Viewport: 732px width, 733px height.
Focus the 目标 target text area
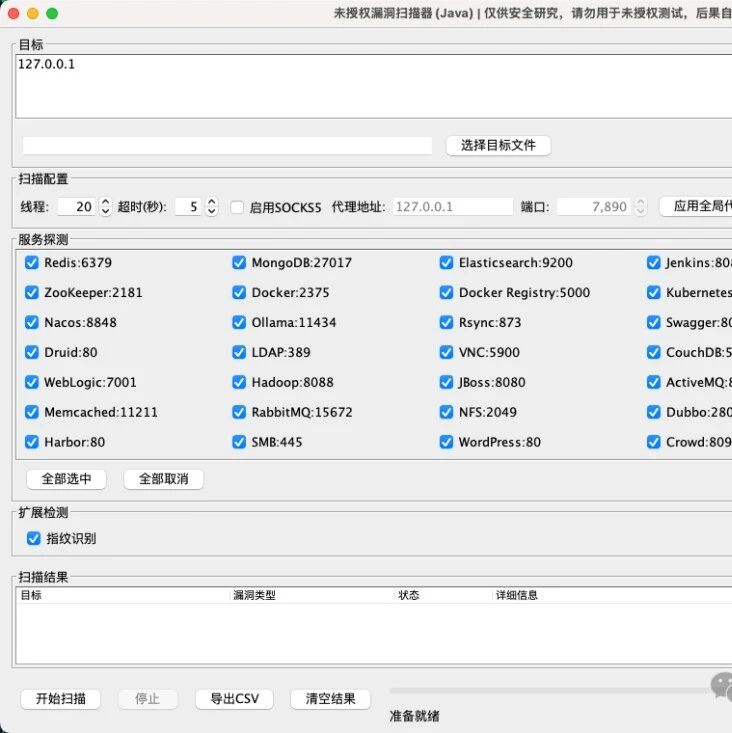point(374,86)
